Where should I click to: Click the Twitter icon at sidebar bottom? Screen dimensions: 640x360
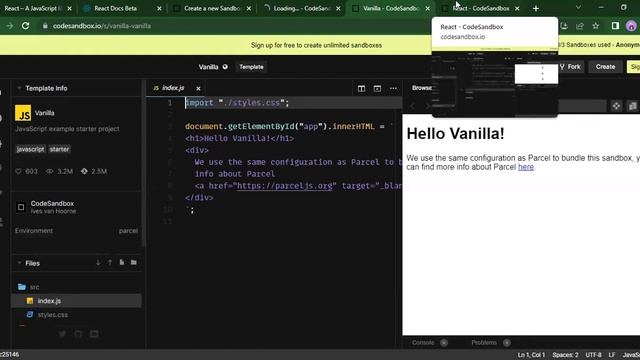[62, 334]
